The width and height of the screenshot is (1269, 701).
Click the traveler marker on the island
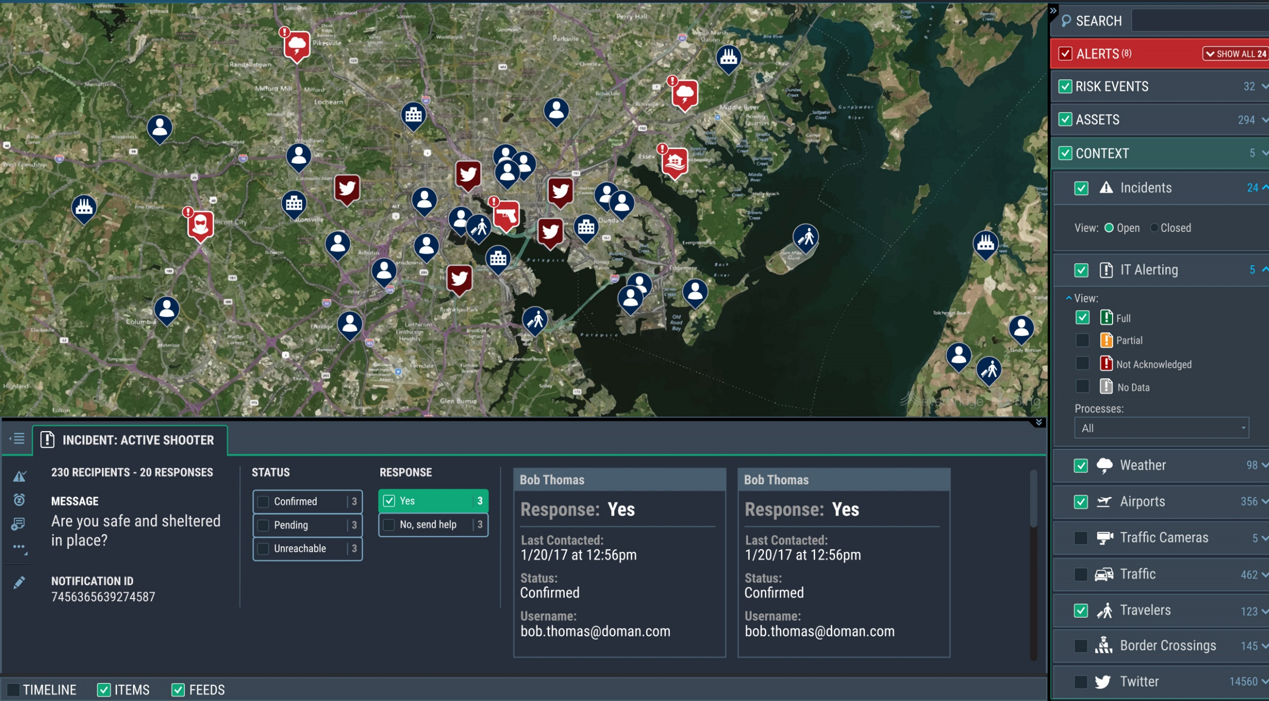tap(805, 238)
